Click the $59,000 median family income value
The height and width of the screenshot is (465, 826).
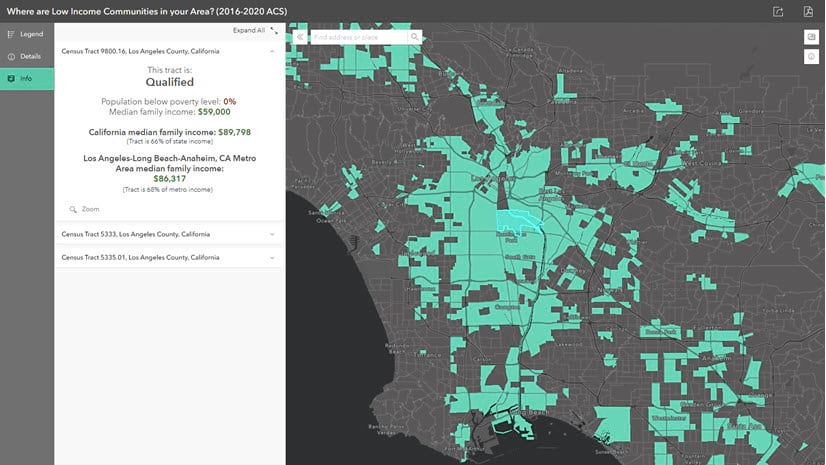(214, 112)
